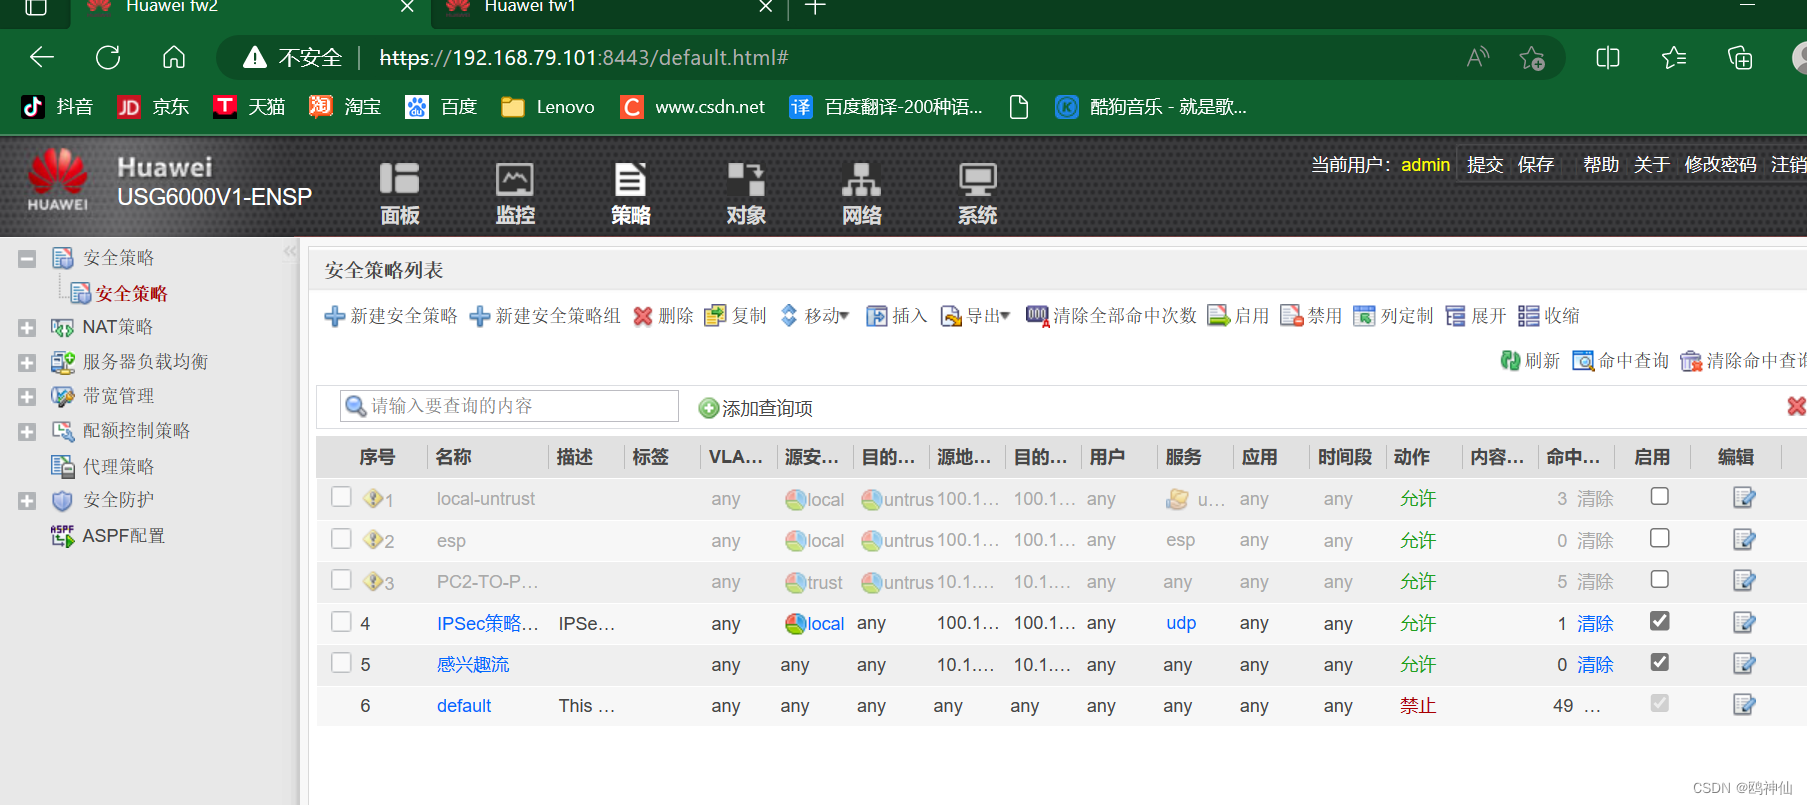The image size is (1807, 805).
Task: Select the esp row checkbox
Action: (341, 539)
